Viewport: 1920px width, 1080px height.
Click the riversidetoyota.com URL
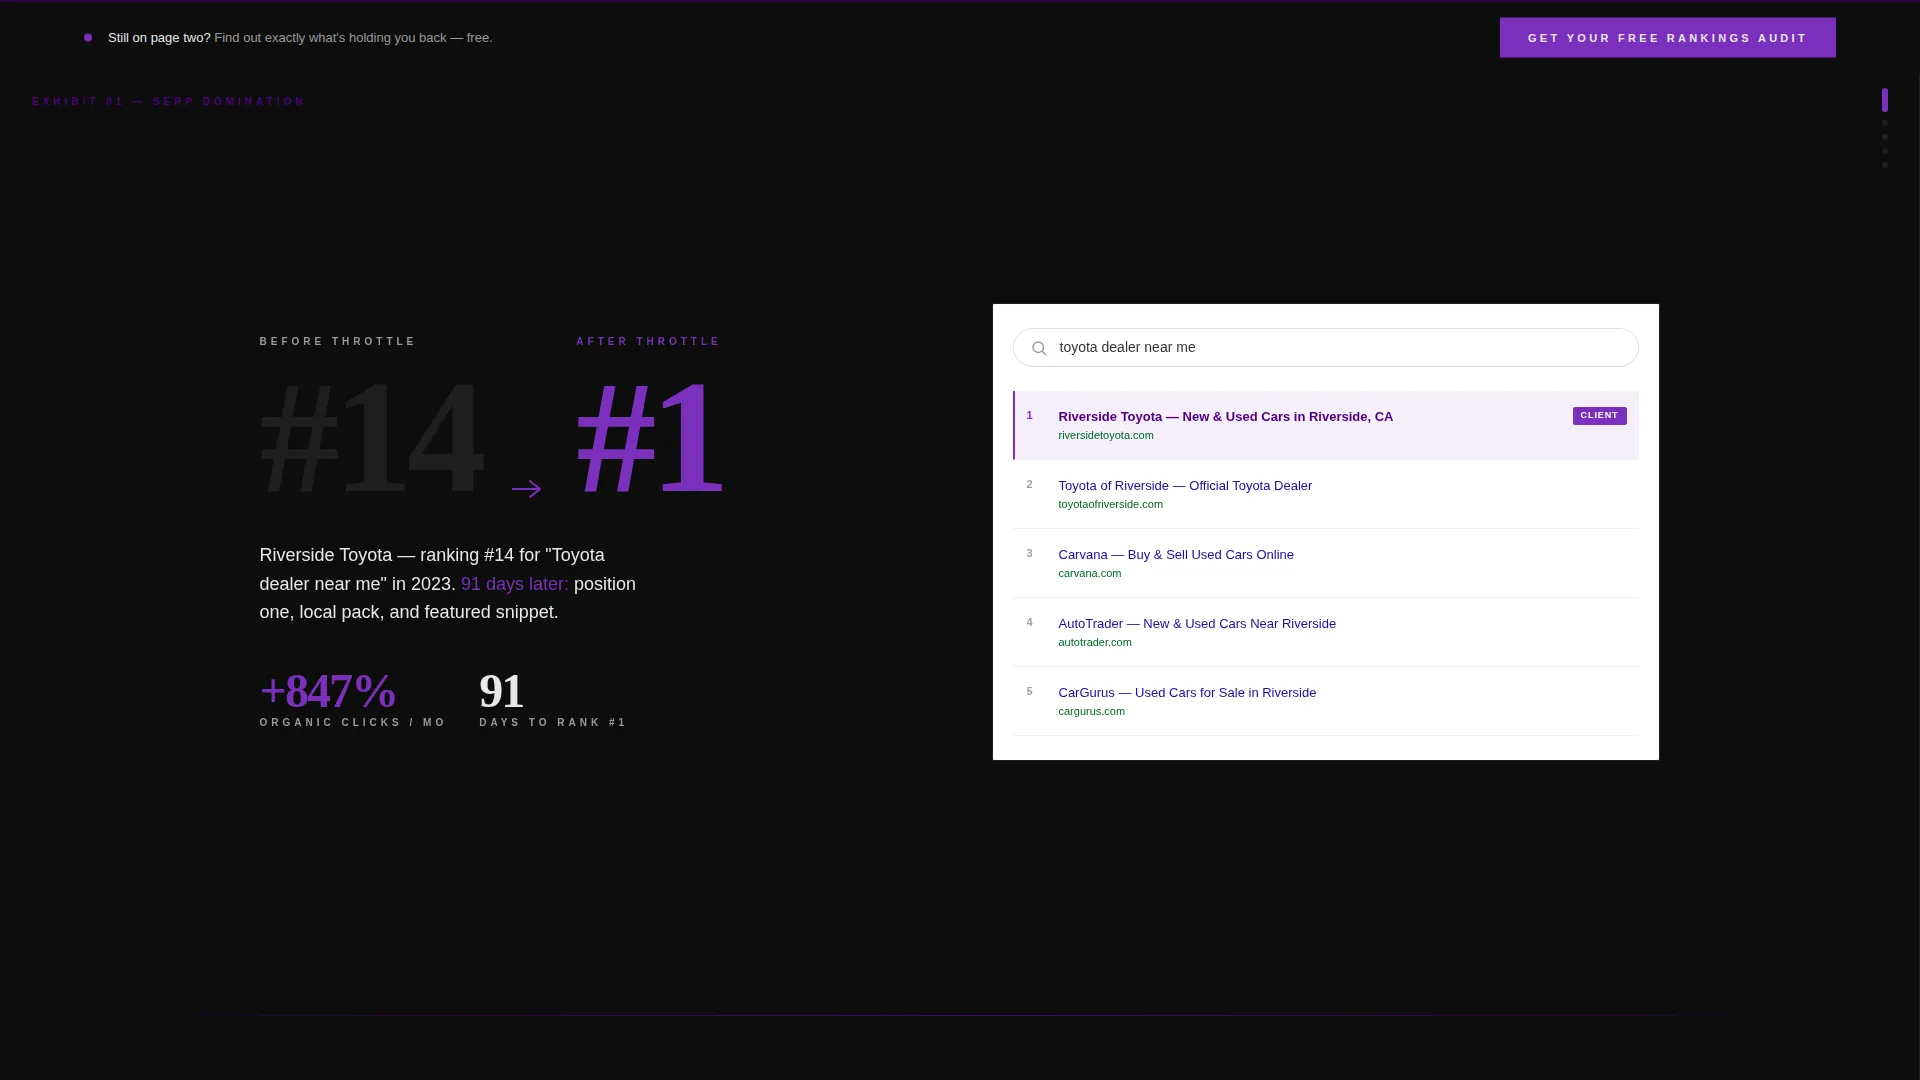click(1106, 436)
